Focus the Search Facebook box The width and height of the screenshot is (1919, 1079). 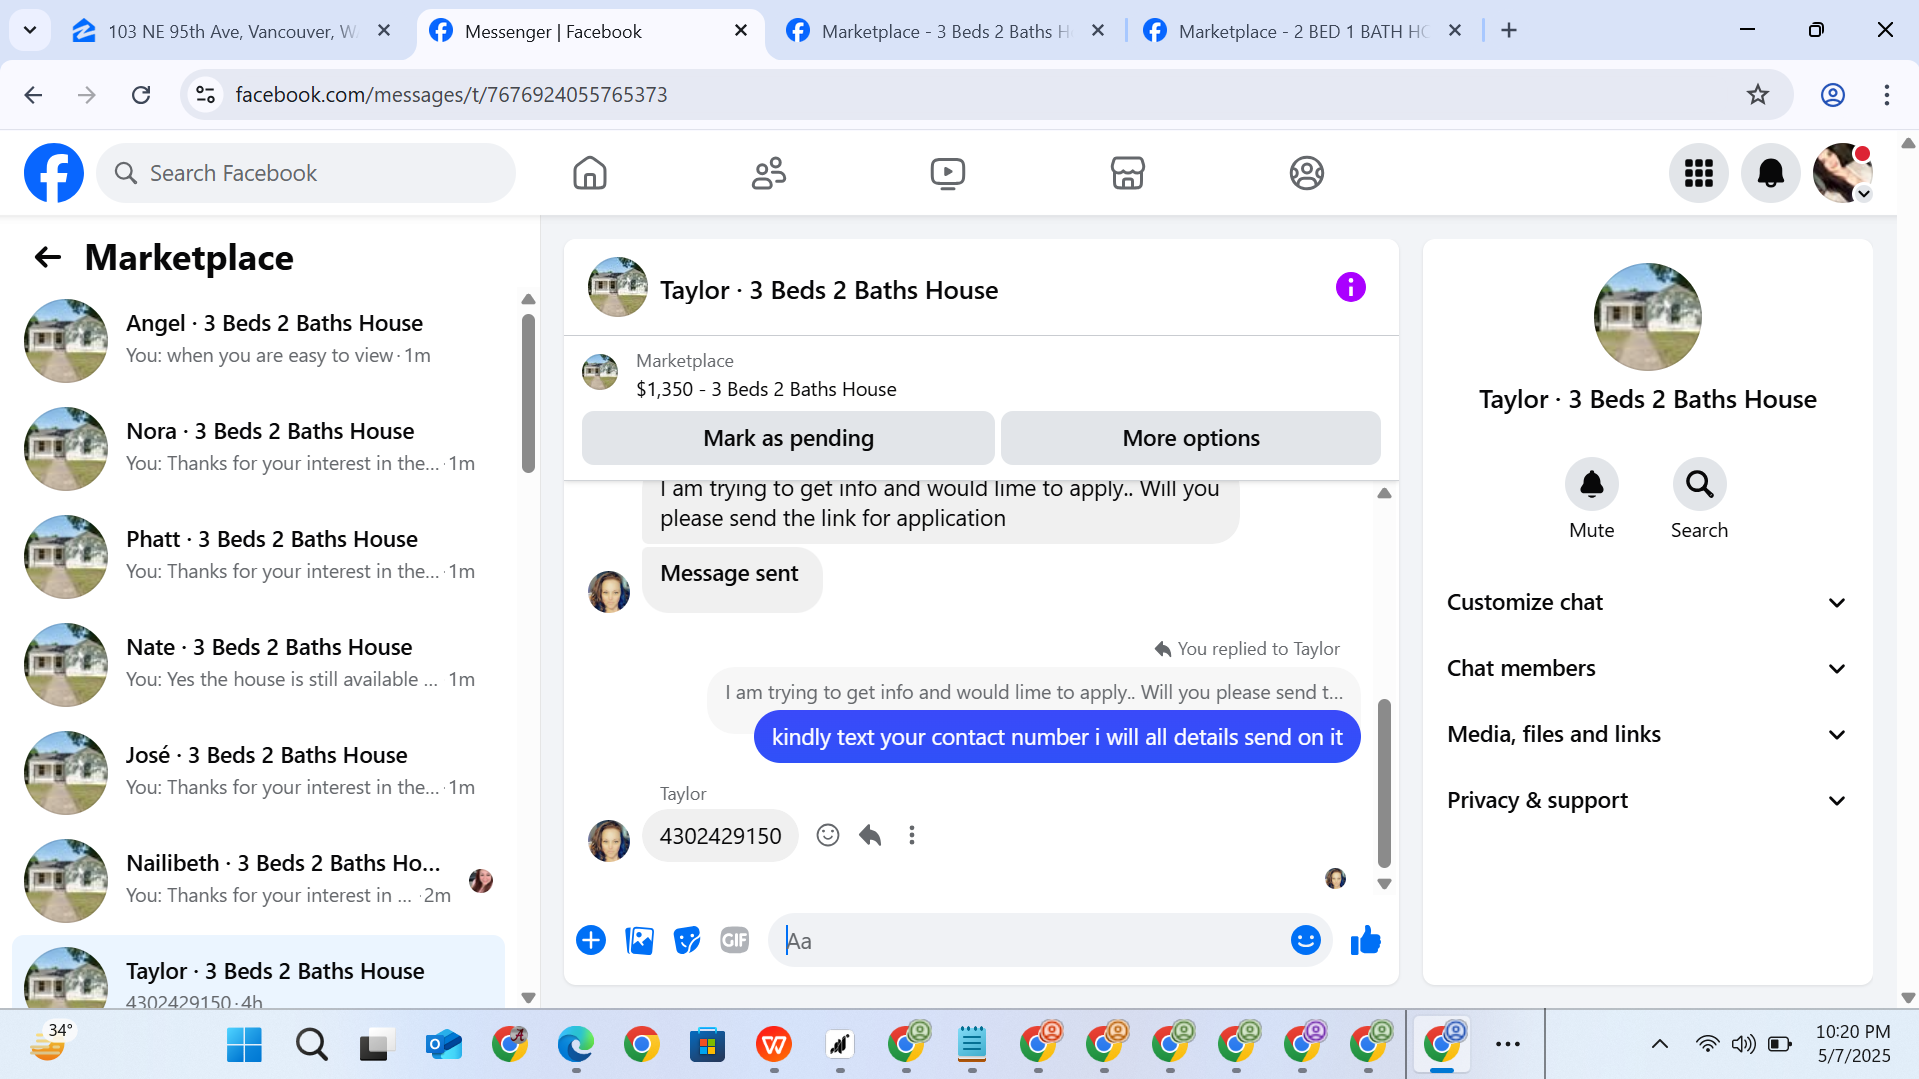pyautogui.click(x=306, y=173)
